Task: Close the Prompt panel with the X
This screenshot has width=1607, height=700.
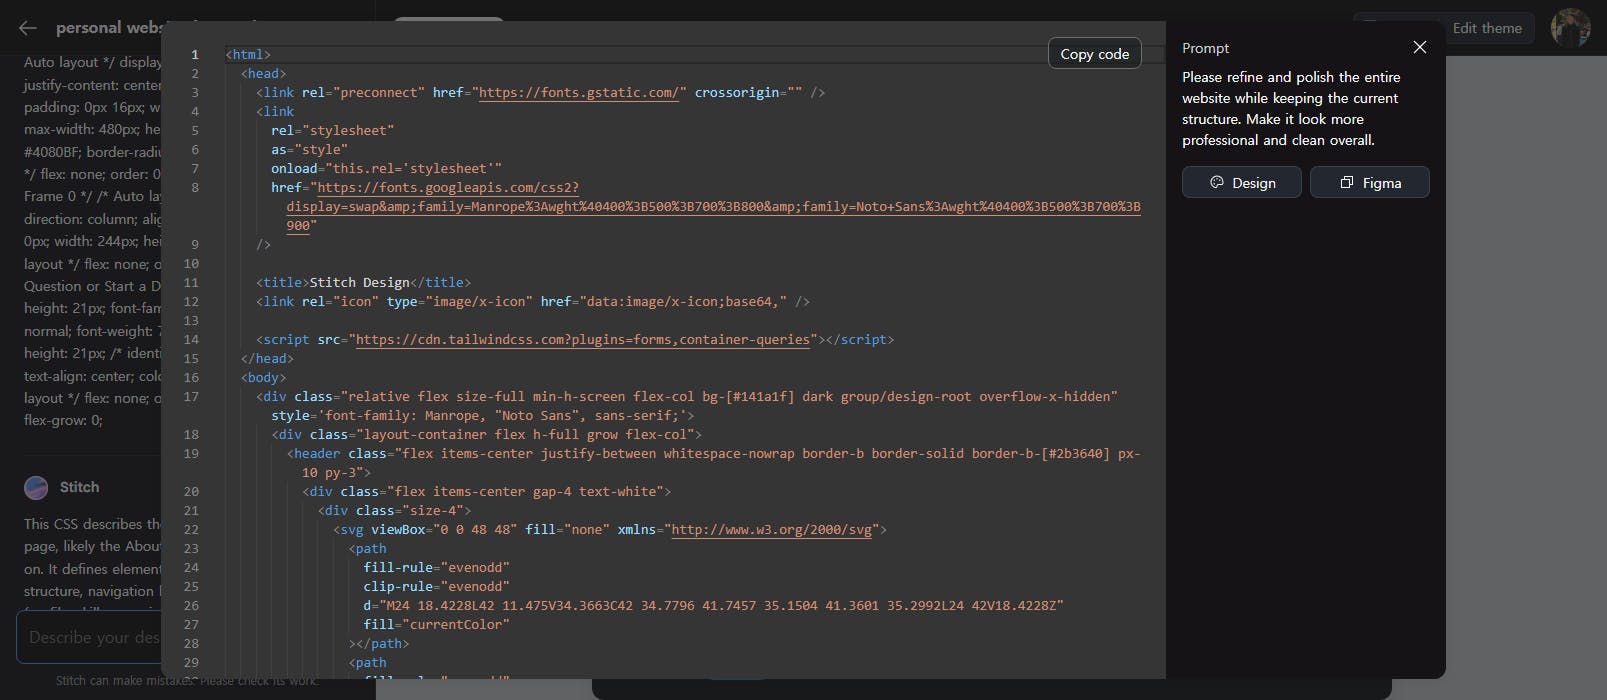Action: tap(1420, 47)
